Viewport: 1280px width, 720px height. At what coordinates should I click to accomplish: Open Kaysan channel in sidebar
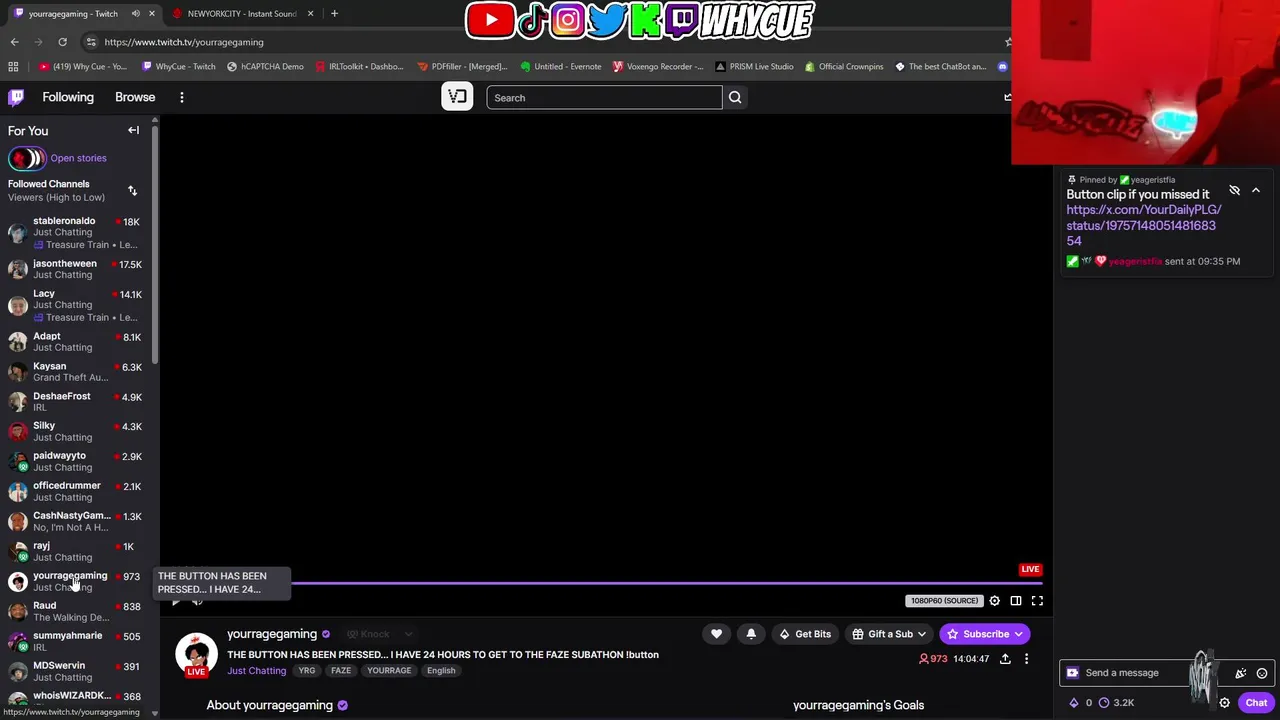[75, 372]
